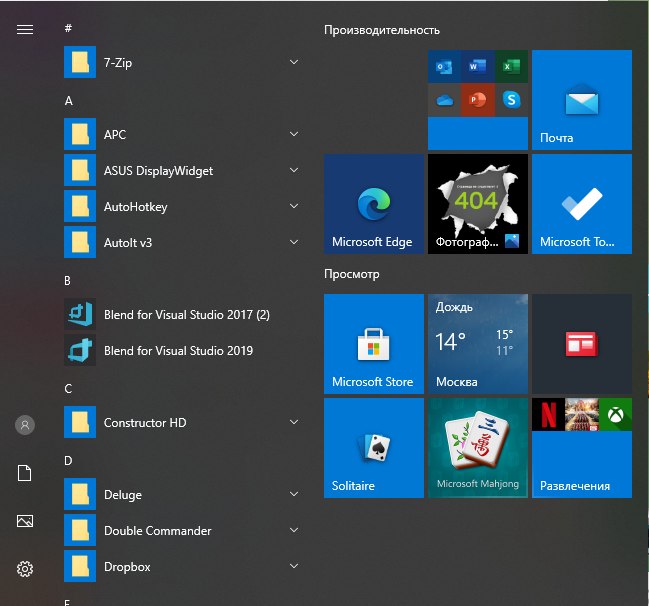Launch Blend for Visual Studio 2017 icon
The height and width of the screenshot is (606, 649).
click(80, 314)
